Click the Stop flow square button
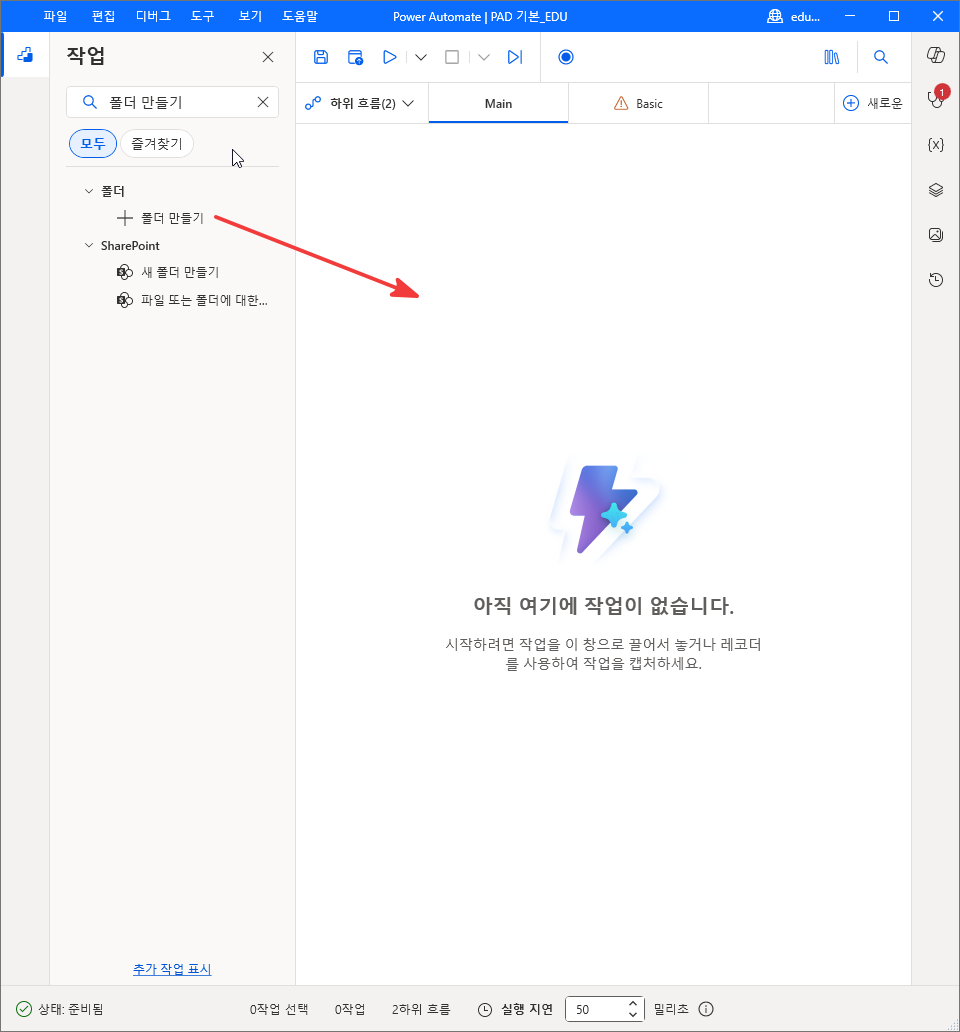The width and height of the screenshot is (960, 1032). click(452, 57)
